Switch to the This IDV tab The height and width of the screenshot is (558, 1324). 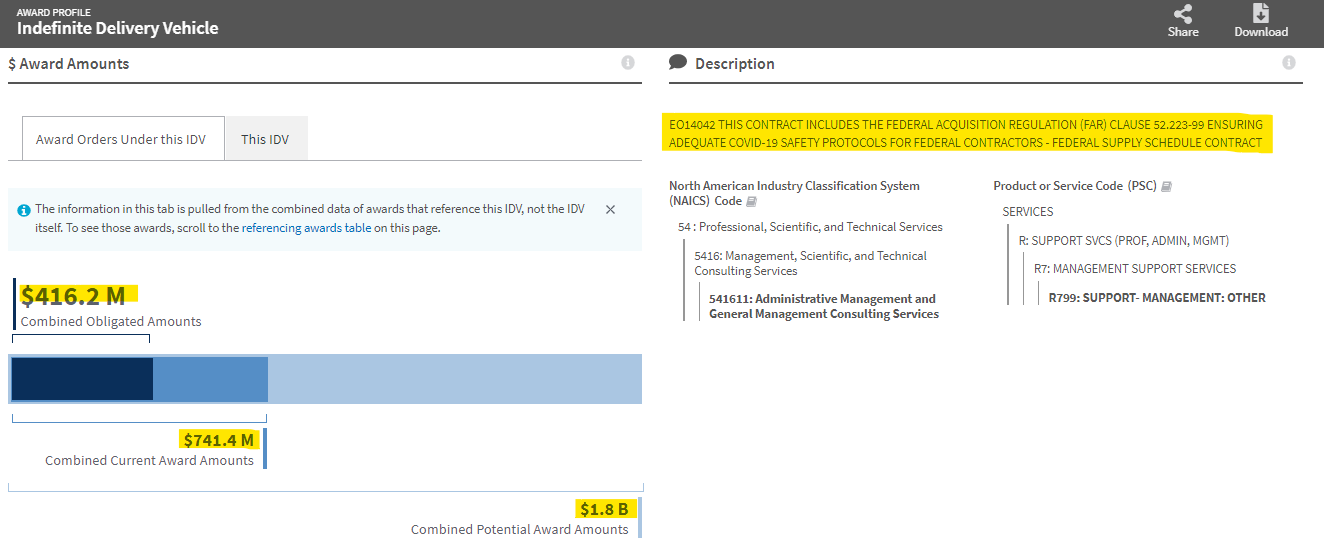pyautogui.click(x=265, y=139)
